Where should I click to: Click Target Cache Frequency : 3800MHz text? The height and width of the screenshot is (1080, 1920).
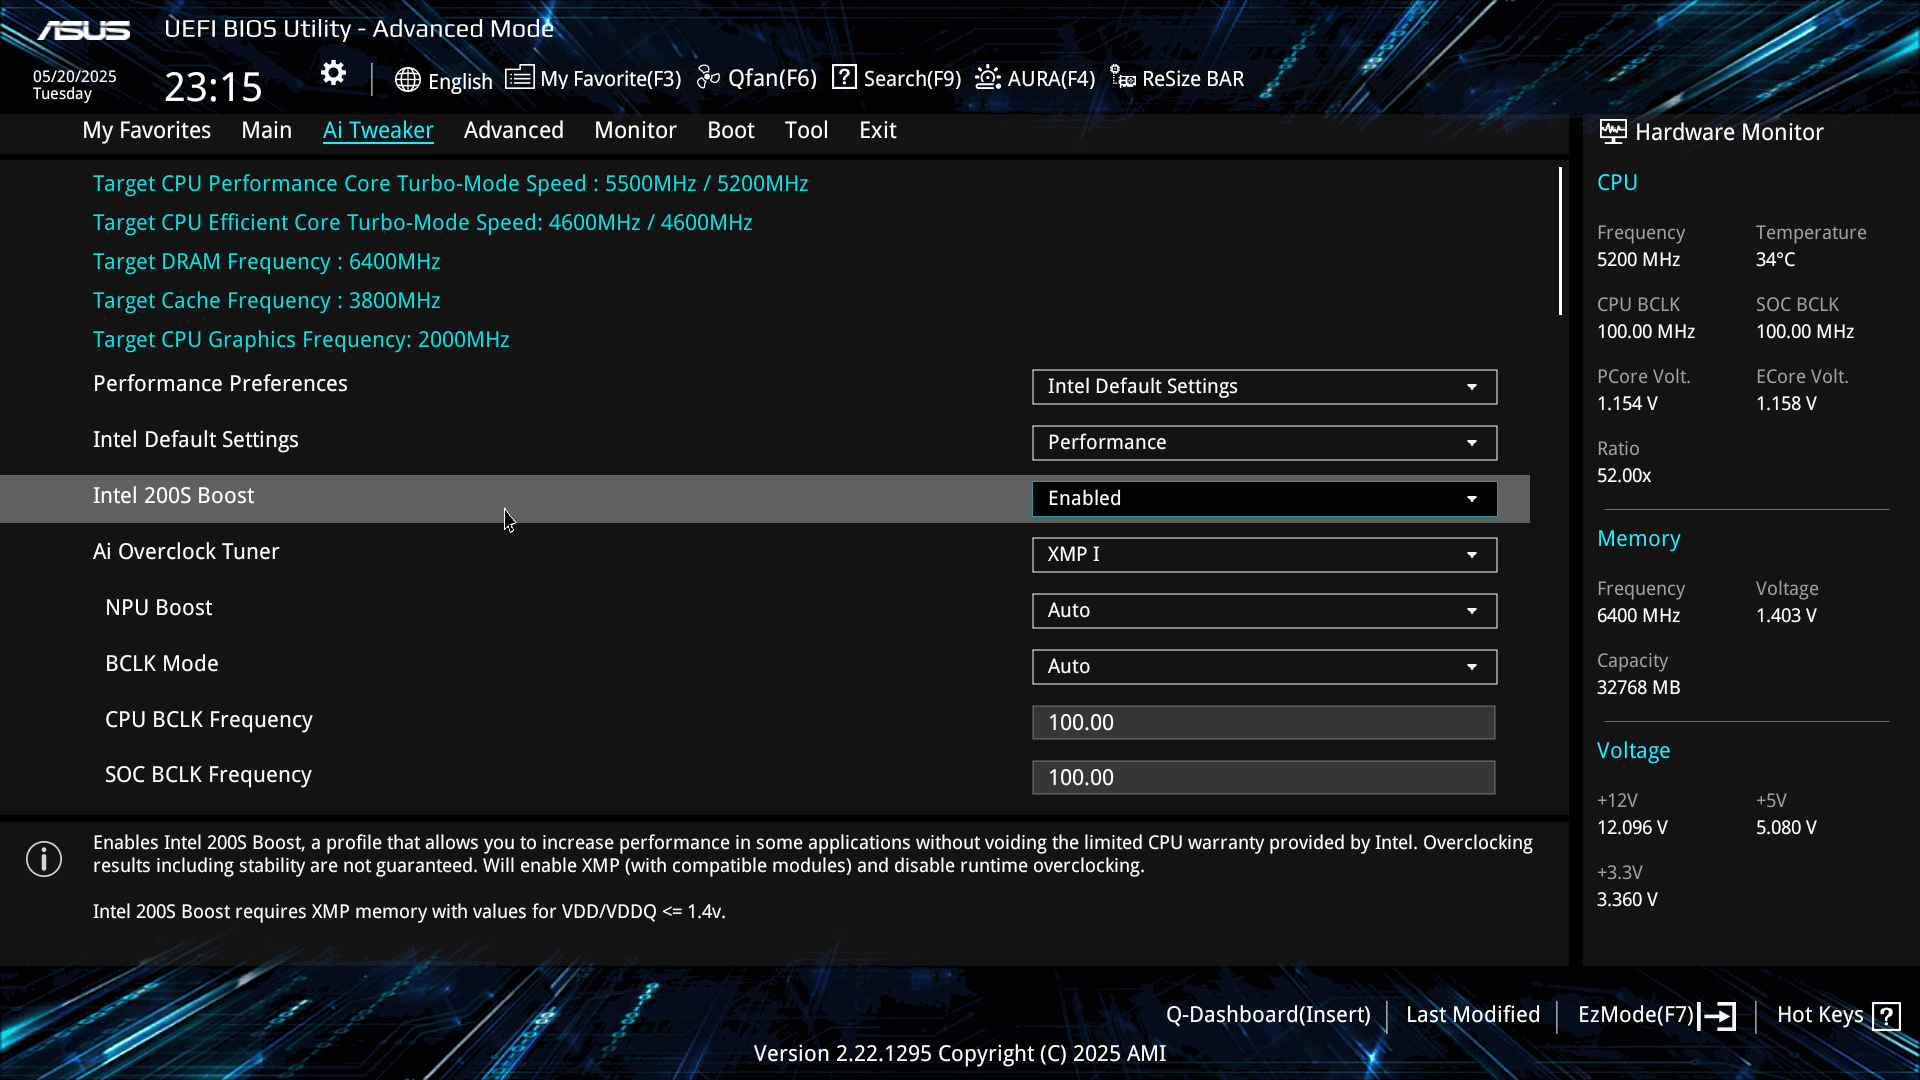tap(267, 301)
